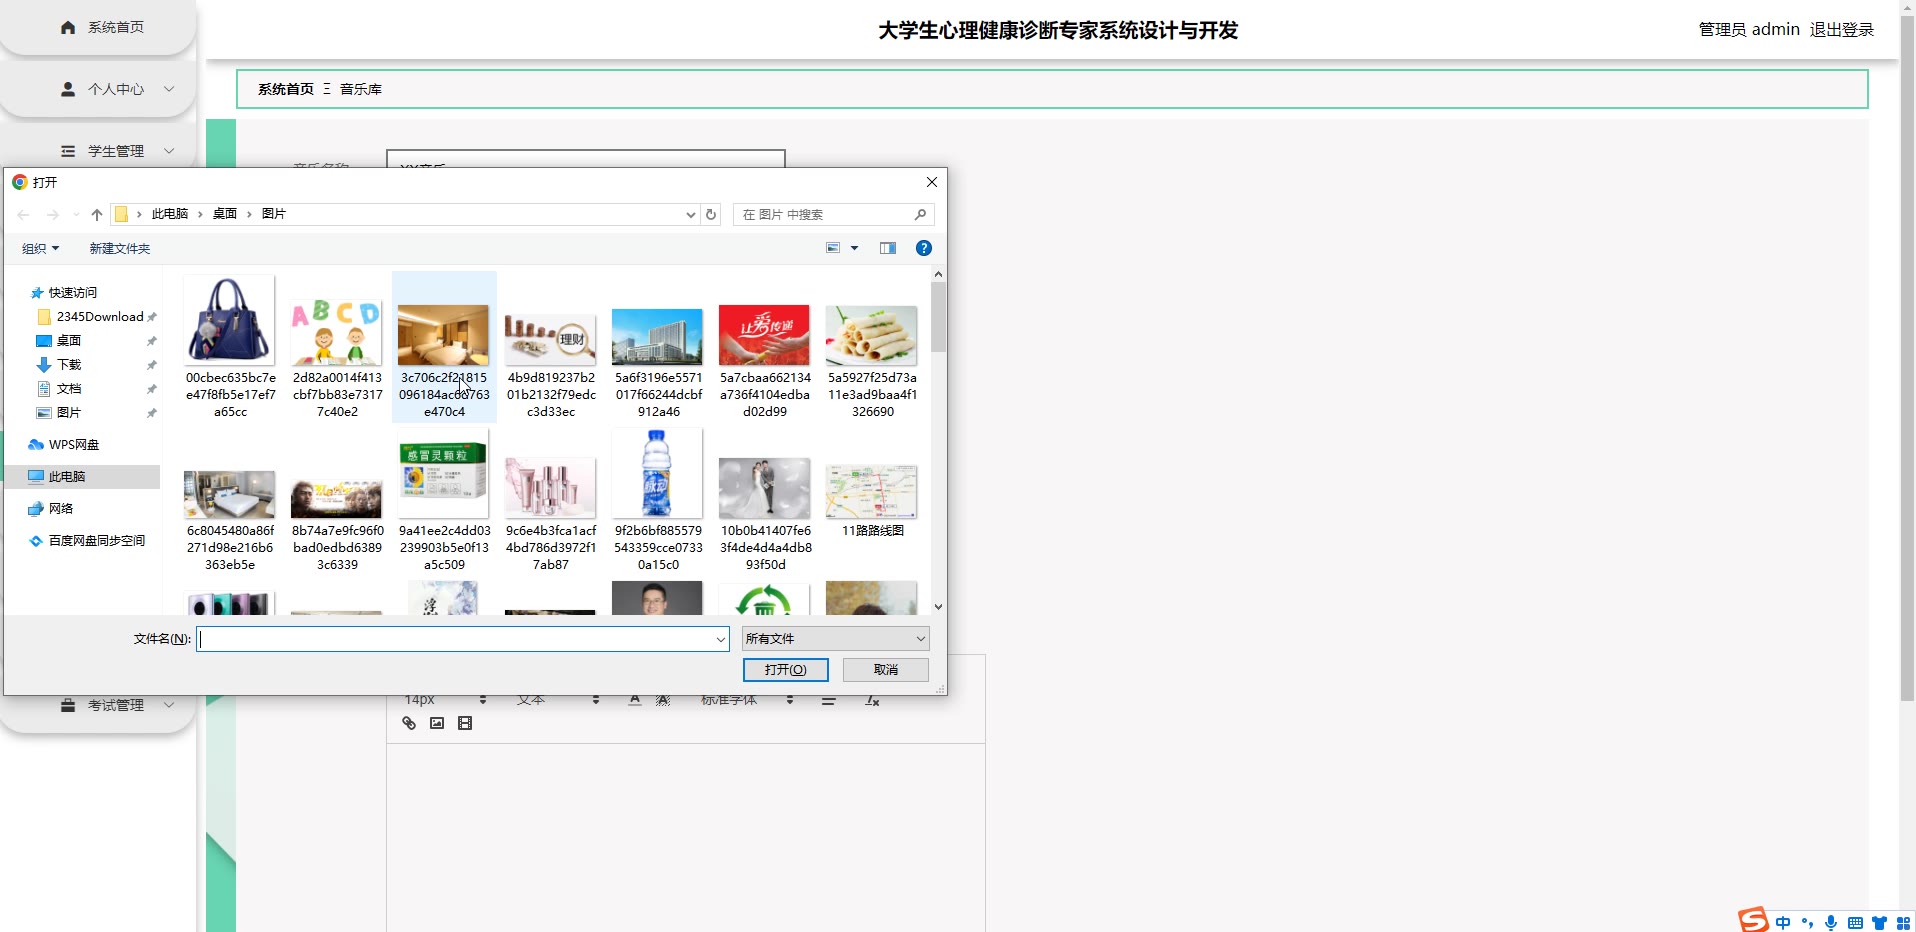Select 此电脑 in the navigation tree
The image size is (1916, 932).
pos(67,477)
